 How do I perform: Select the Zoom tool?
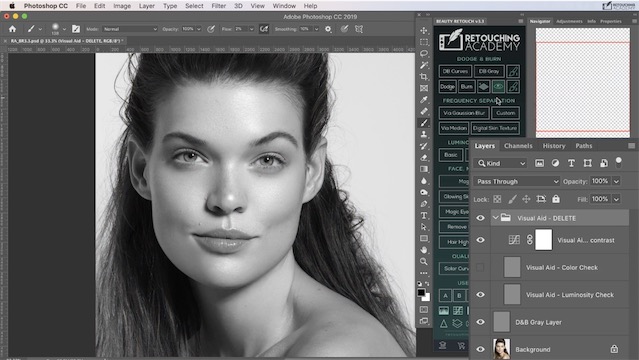tap(424, 261)
